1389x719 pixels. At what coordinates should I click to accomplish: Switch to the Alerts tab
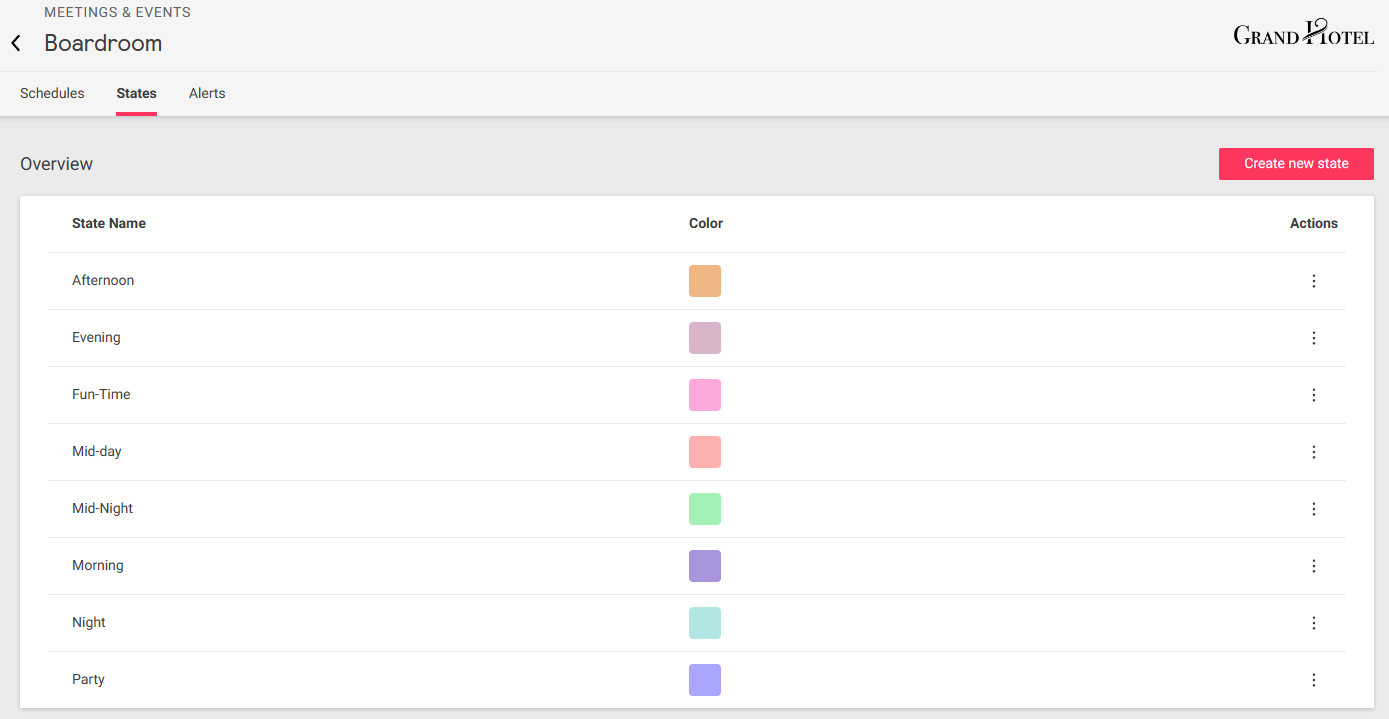pyautogui.click(x=207, y=93)
